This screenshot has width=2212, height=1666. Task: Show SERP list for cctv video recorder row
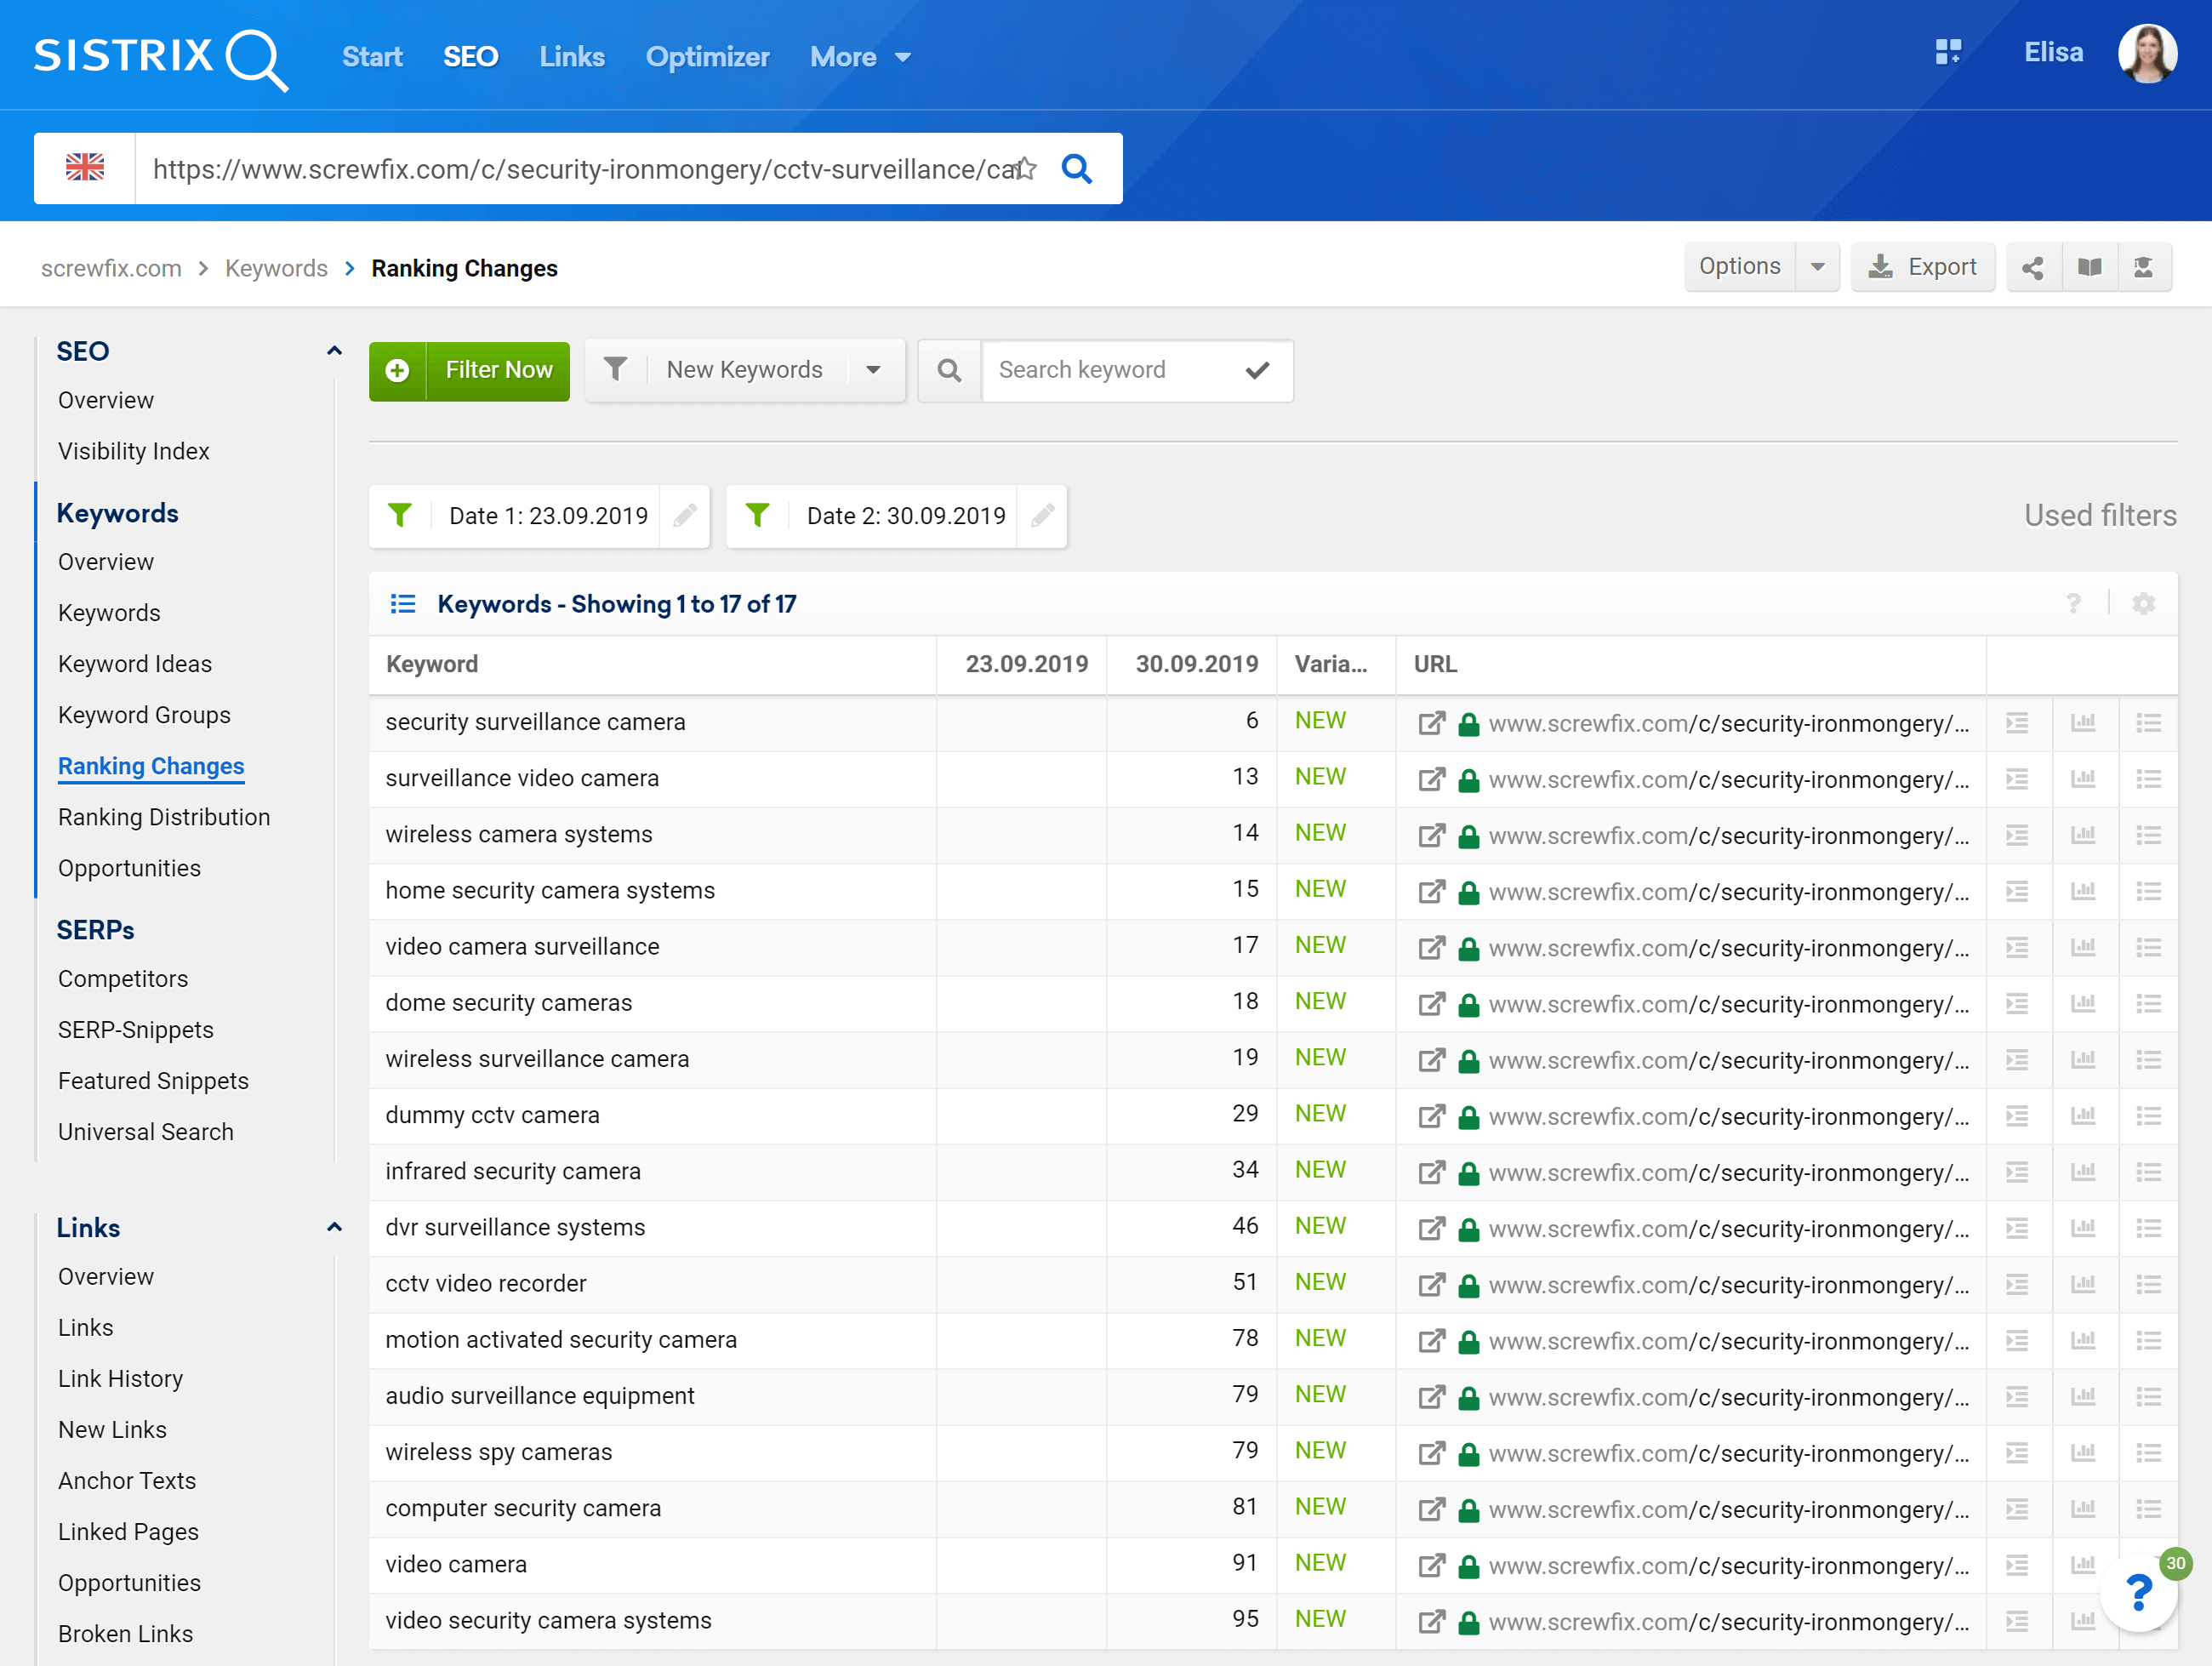pos(2017,1284)
